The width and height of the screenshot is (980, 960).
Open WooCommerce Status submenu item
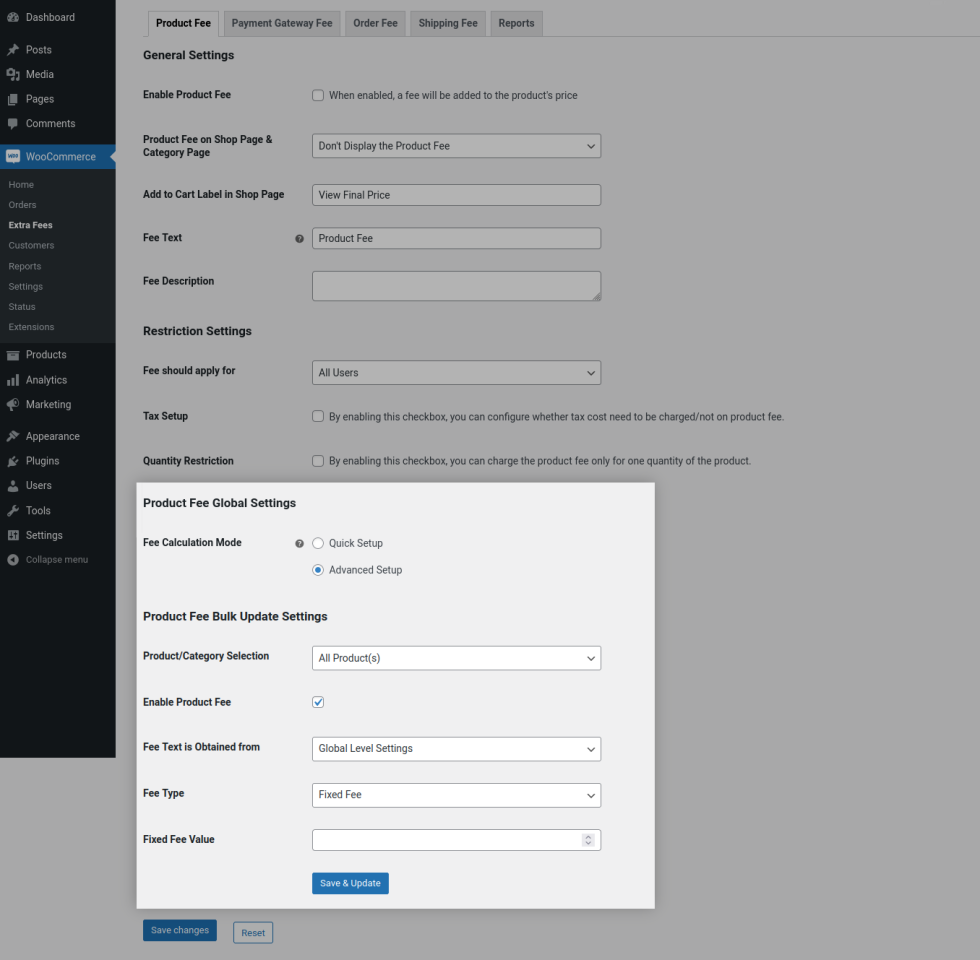pyautogui.click(x=22, y=307)
